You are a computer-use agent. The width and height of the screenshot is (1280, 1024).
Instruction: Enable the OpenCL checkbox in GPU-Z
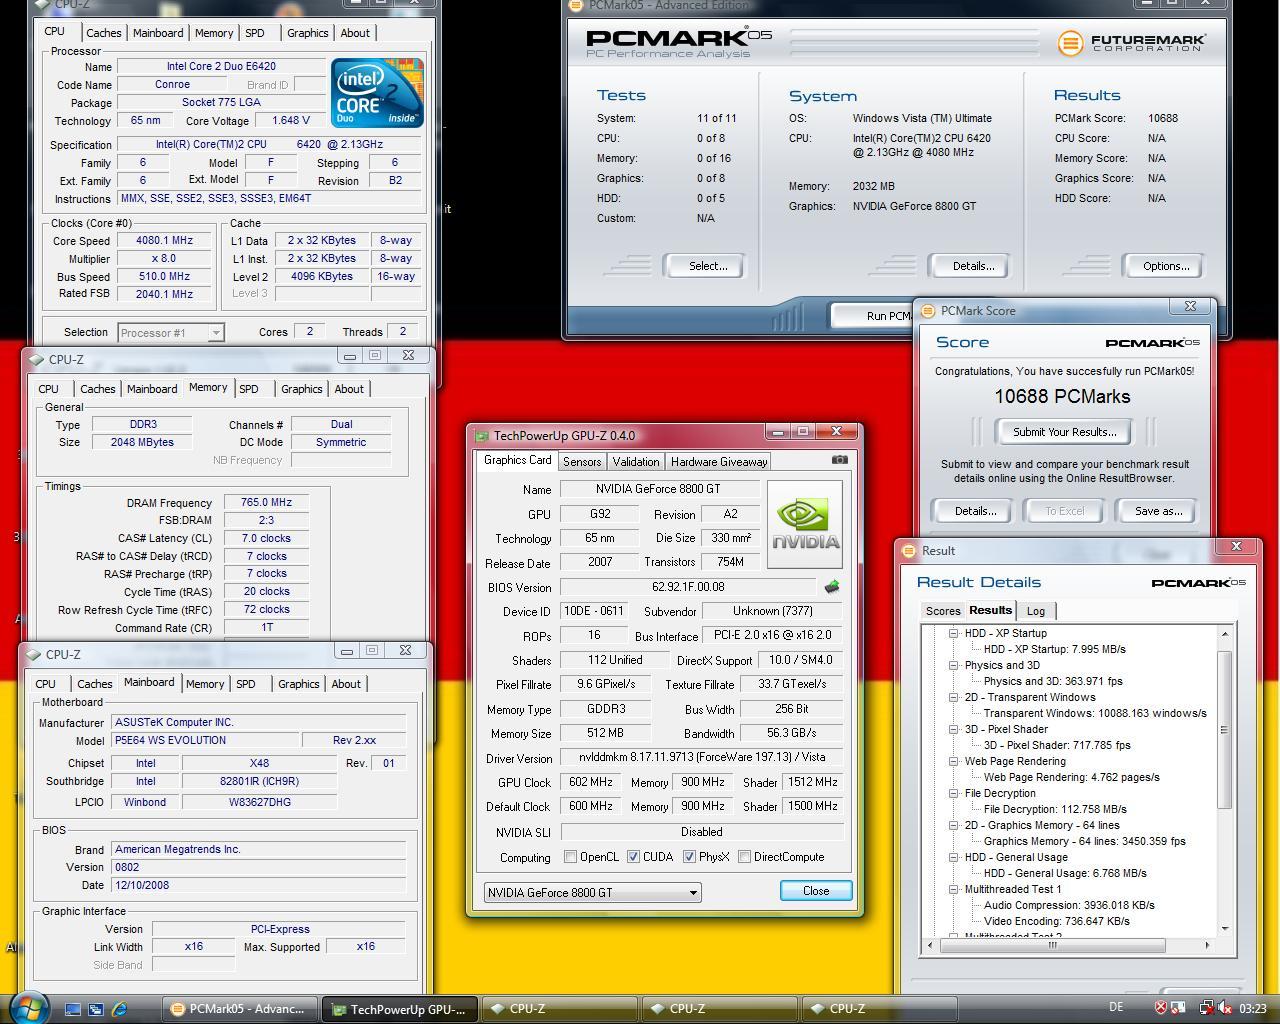click(570, 857)
